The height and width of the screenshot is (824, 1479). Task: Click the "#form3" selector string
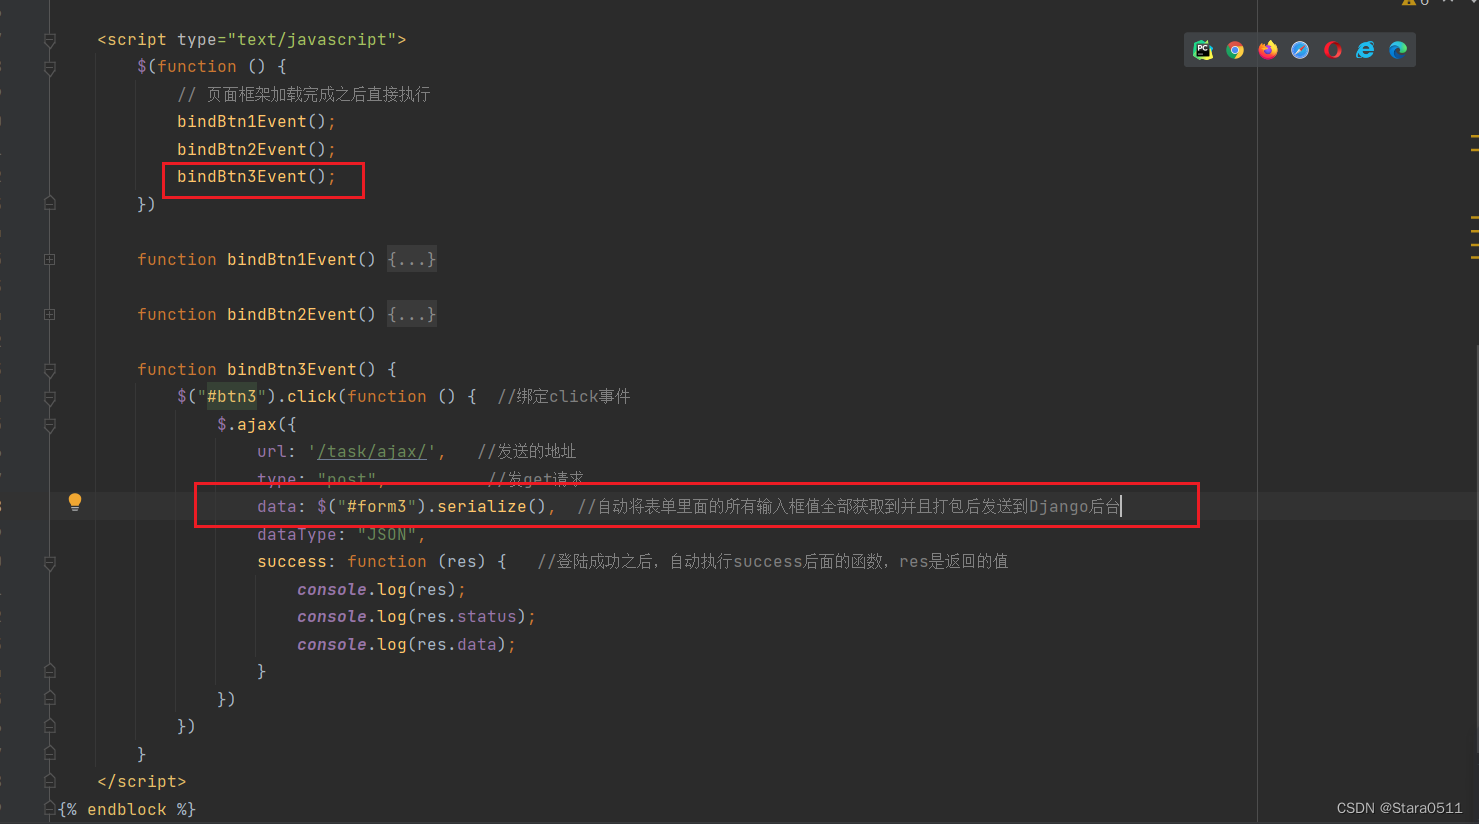pos(377,507)
